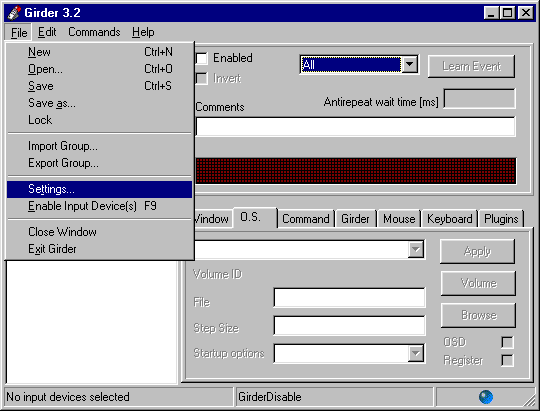Open the File menu
The height and width of the screenshot is (411, 540).
19,32
